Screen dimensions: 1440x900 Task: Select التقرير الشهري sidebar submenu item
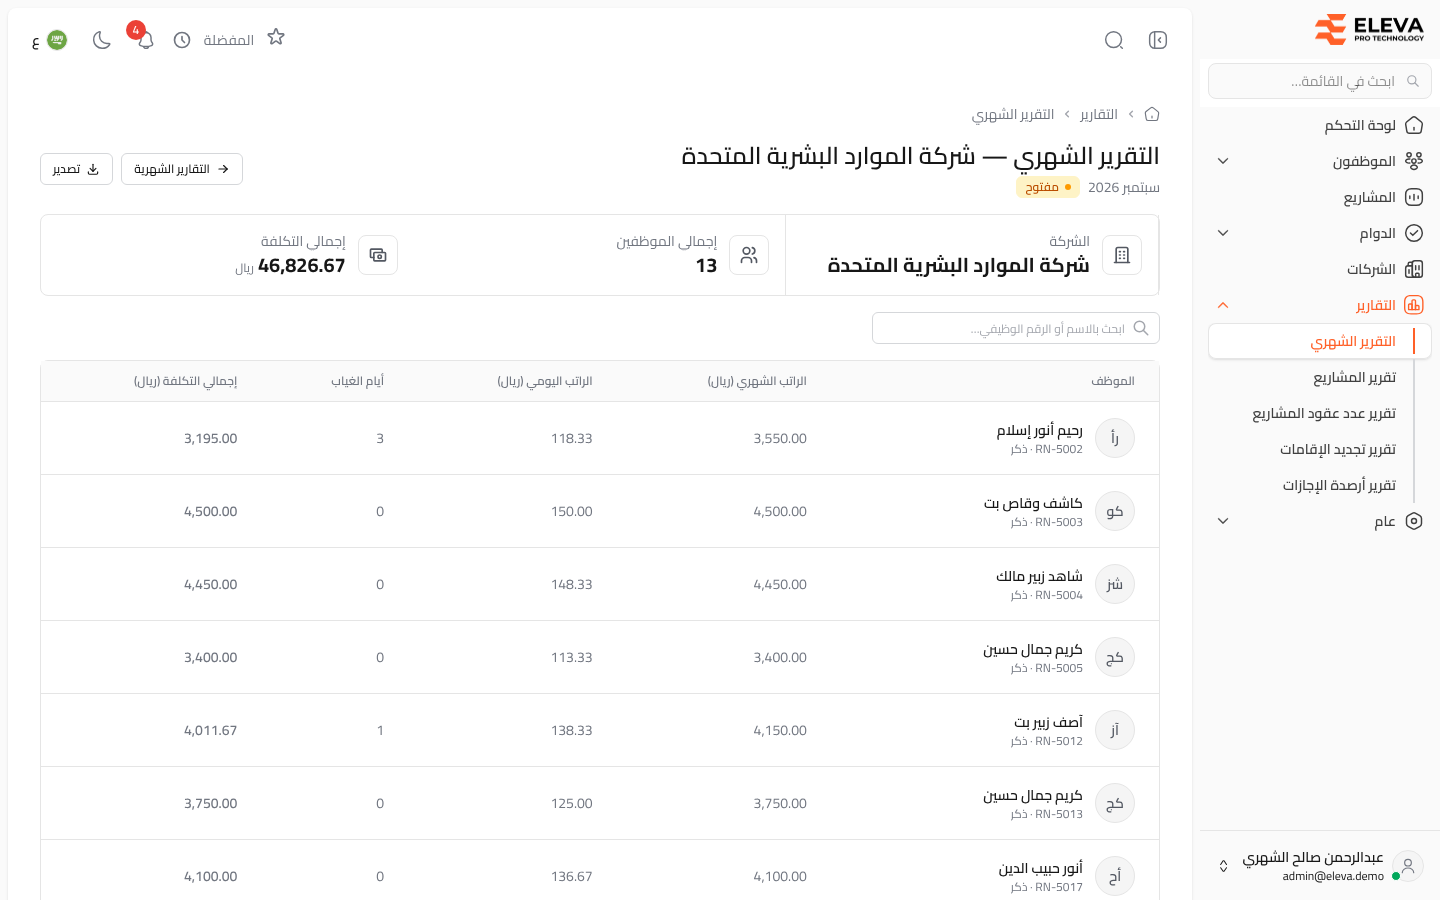pos(1320,341)
